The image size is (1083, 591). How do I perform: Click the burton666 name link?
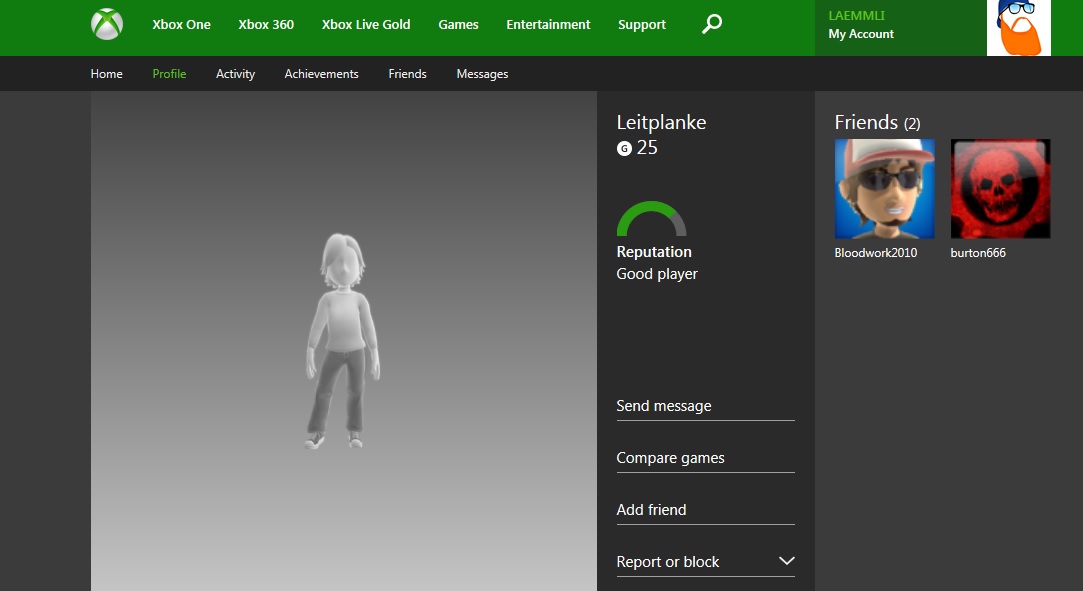(x=977, y=253)
